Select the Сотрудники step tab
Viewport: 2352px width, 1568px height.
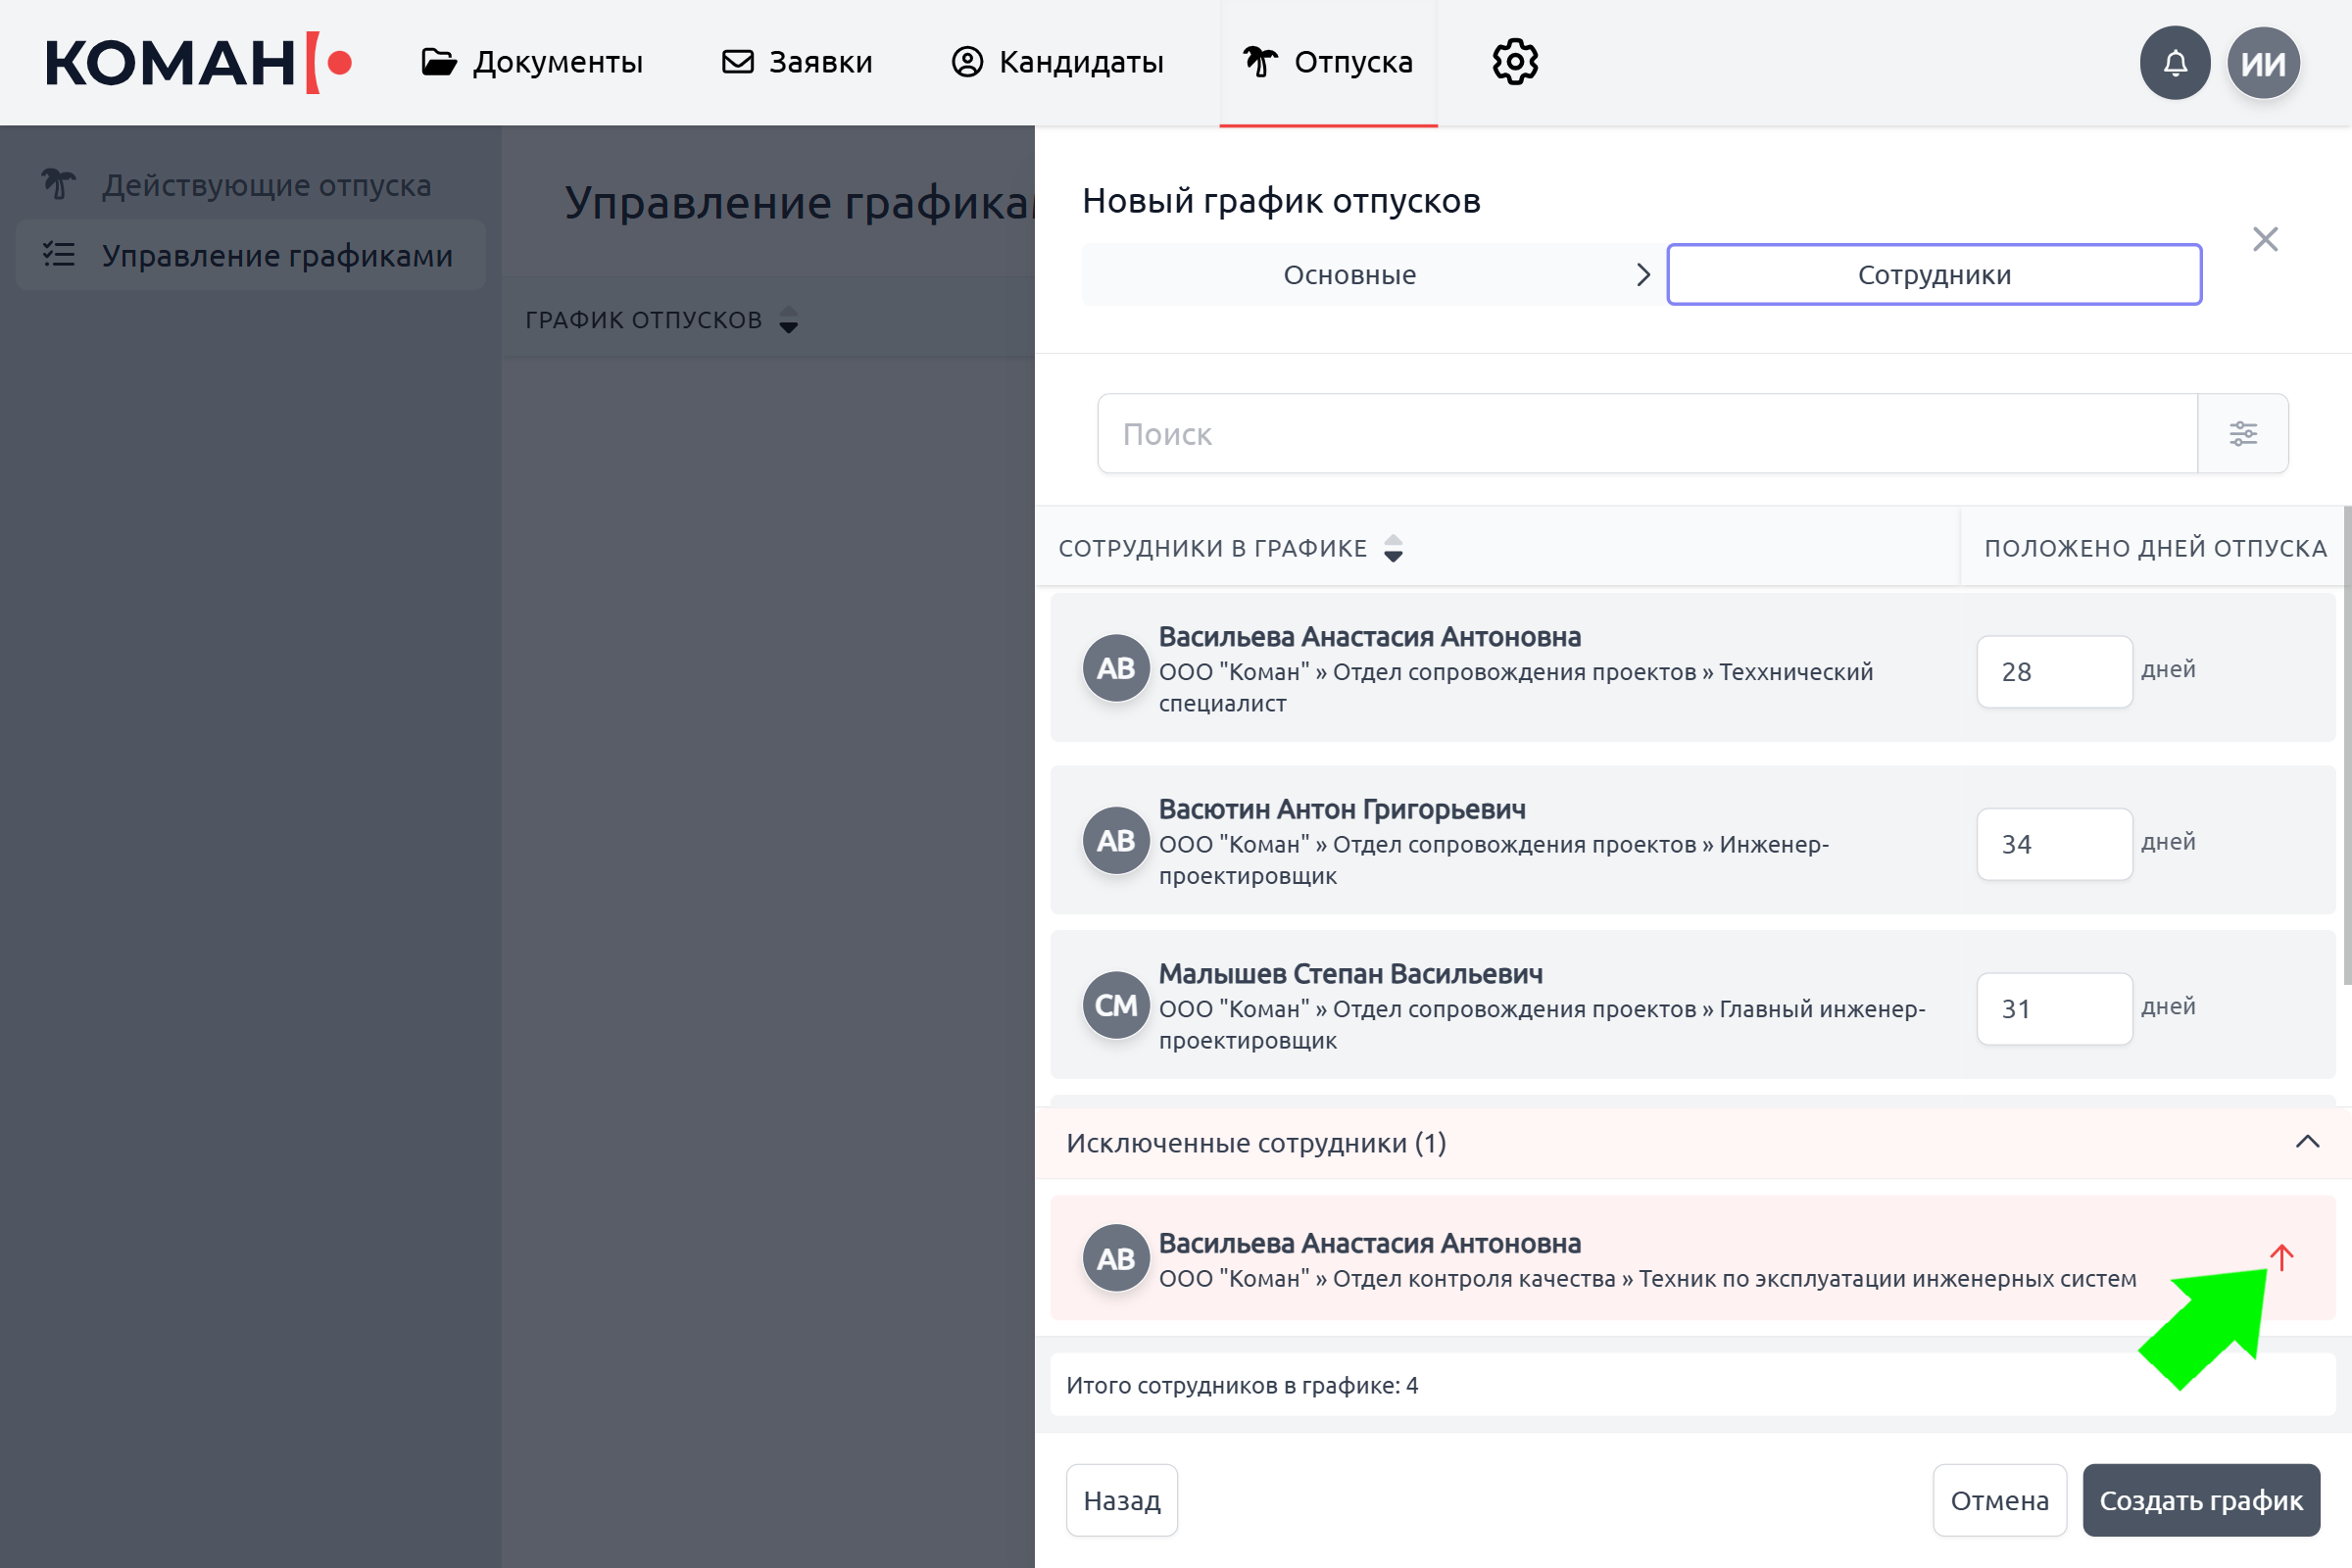[x=1933, y=275]
